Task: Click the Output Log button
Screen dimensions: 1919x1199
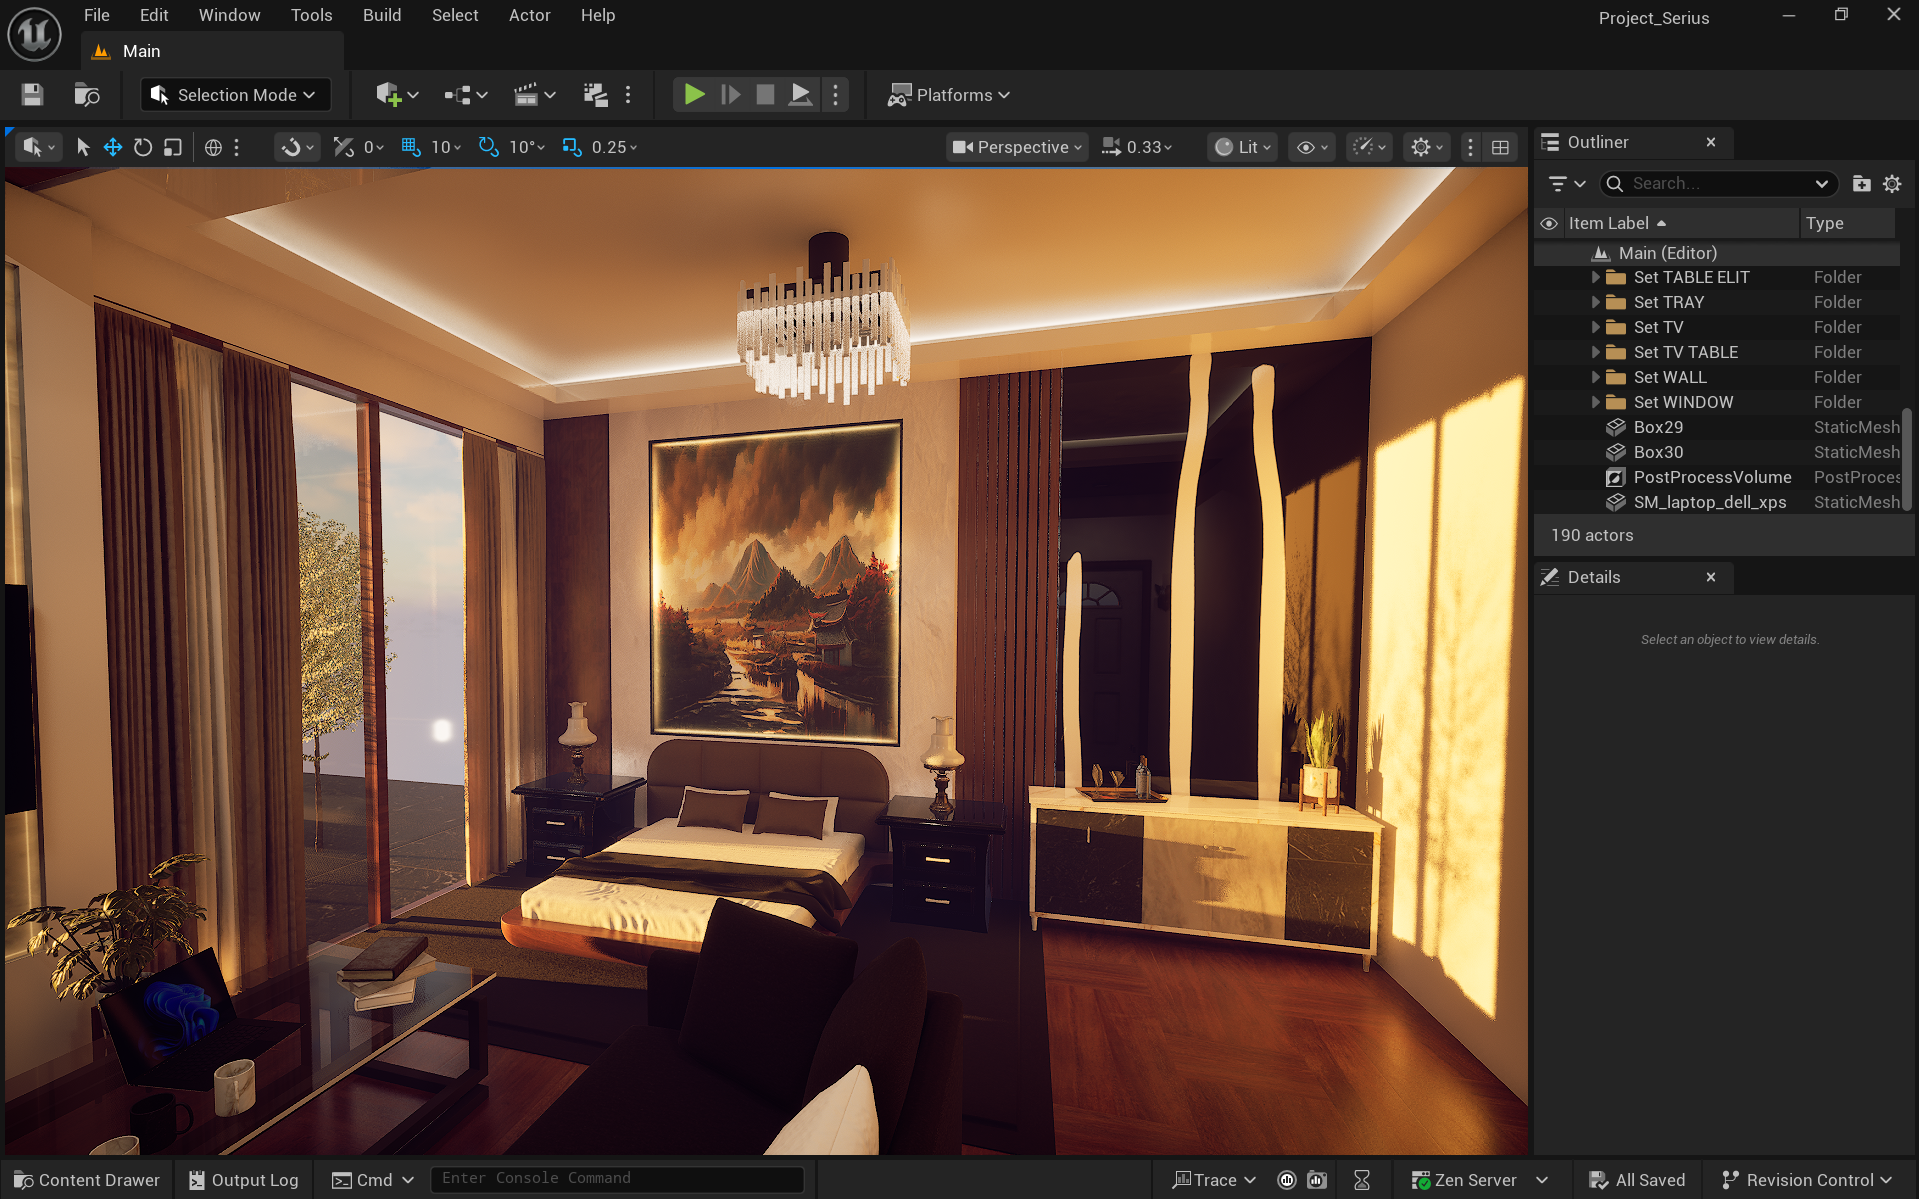Action: pyautogui.click(x=244, y=1180)
